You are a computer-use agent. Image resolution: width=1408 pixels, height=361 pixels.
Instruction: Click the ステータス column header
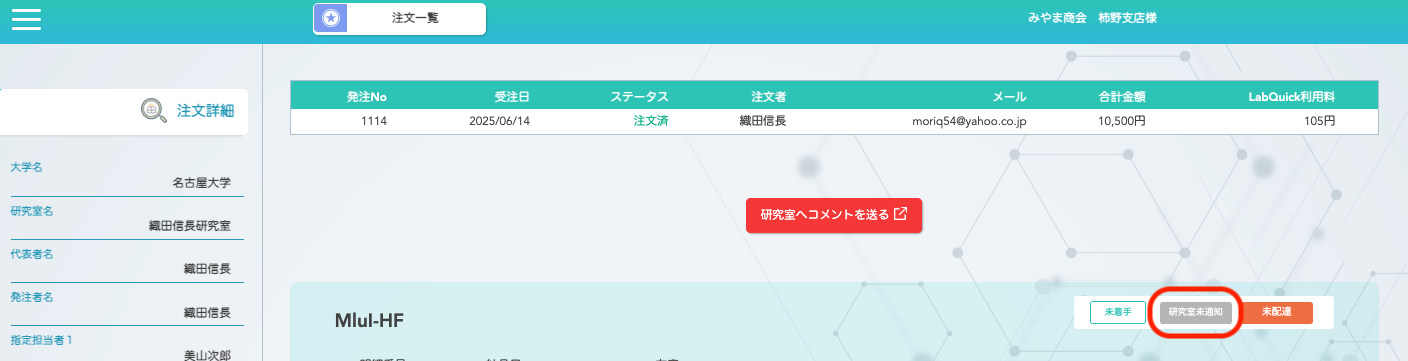click(x=639, y=97)
